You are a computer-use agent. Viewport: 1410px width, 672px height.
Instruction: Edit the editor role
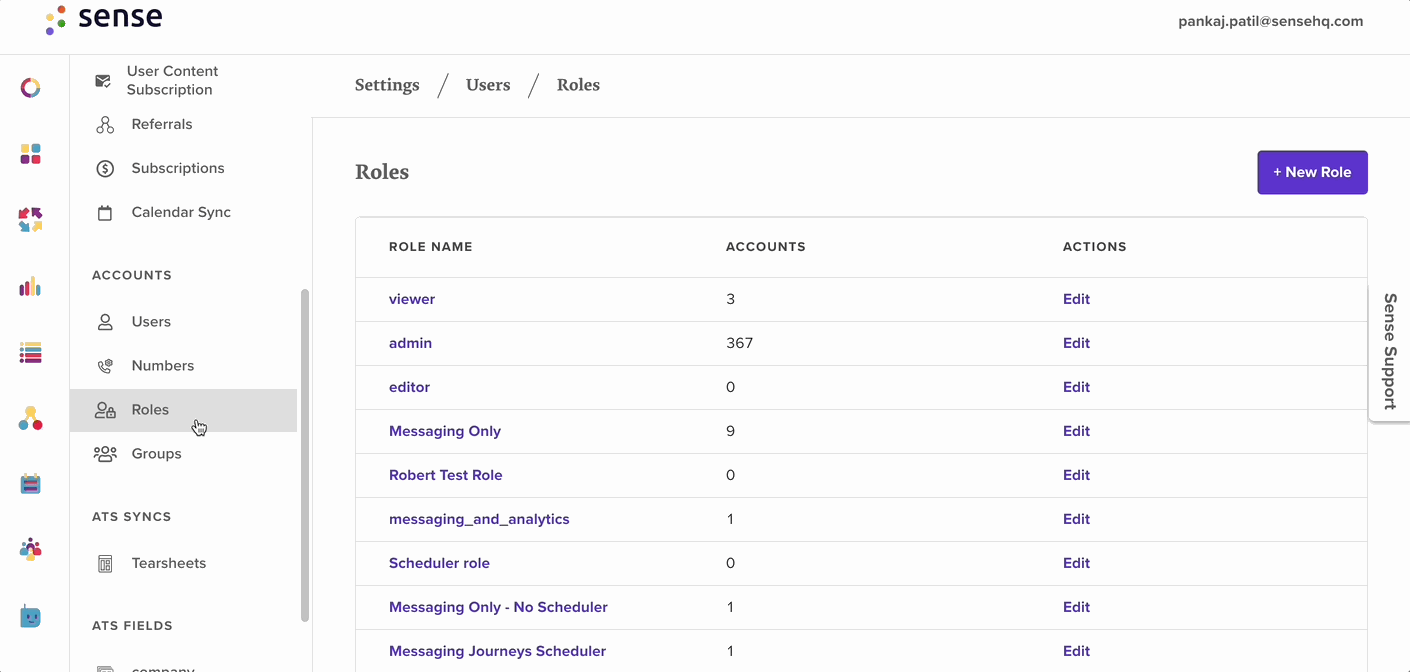[1076, 387]
